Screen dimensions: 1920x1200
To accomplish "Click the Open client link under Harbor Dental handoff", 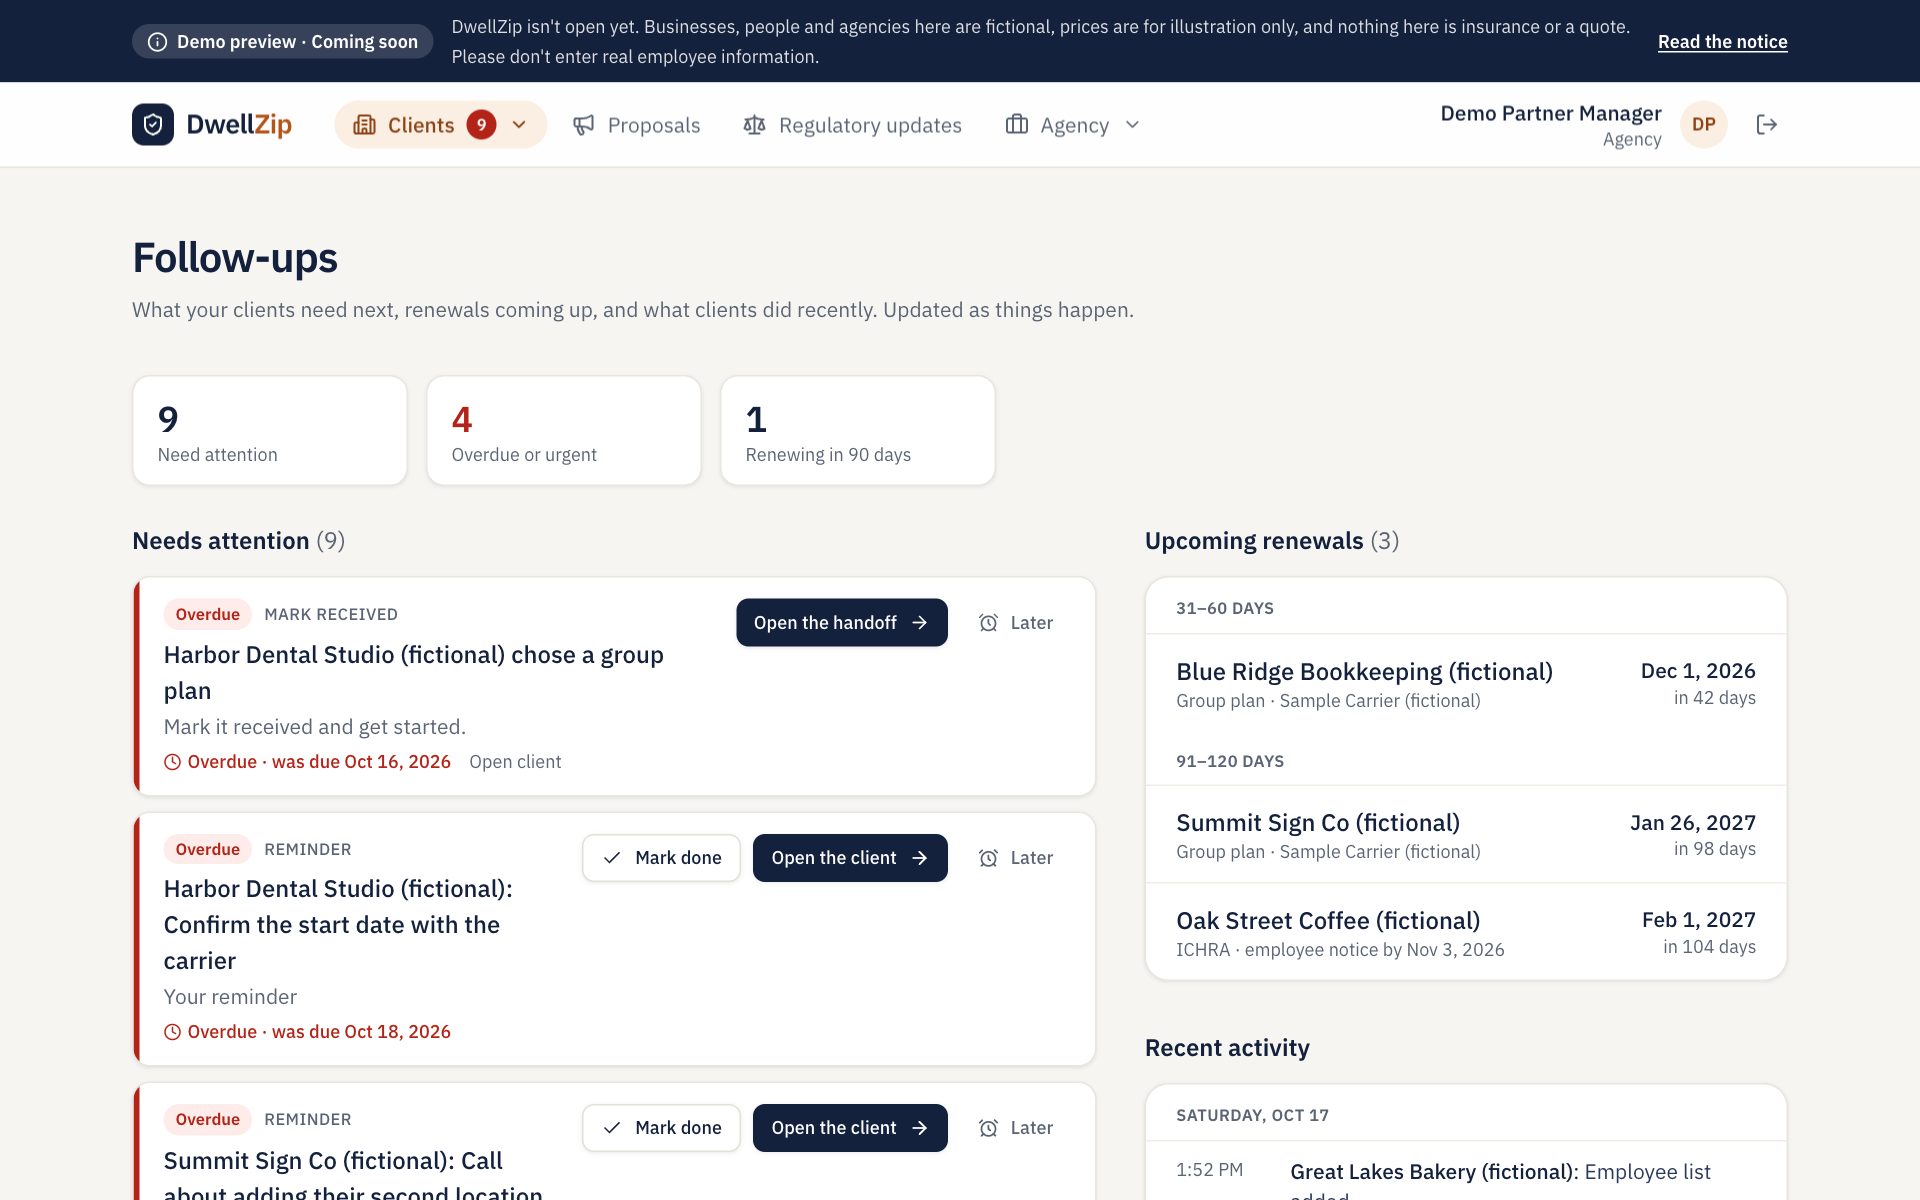I will [515, 762].
